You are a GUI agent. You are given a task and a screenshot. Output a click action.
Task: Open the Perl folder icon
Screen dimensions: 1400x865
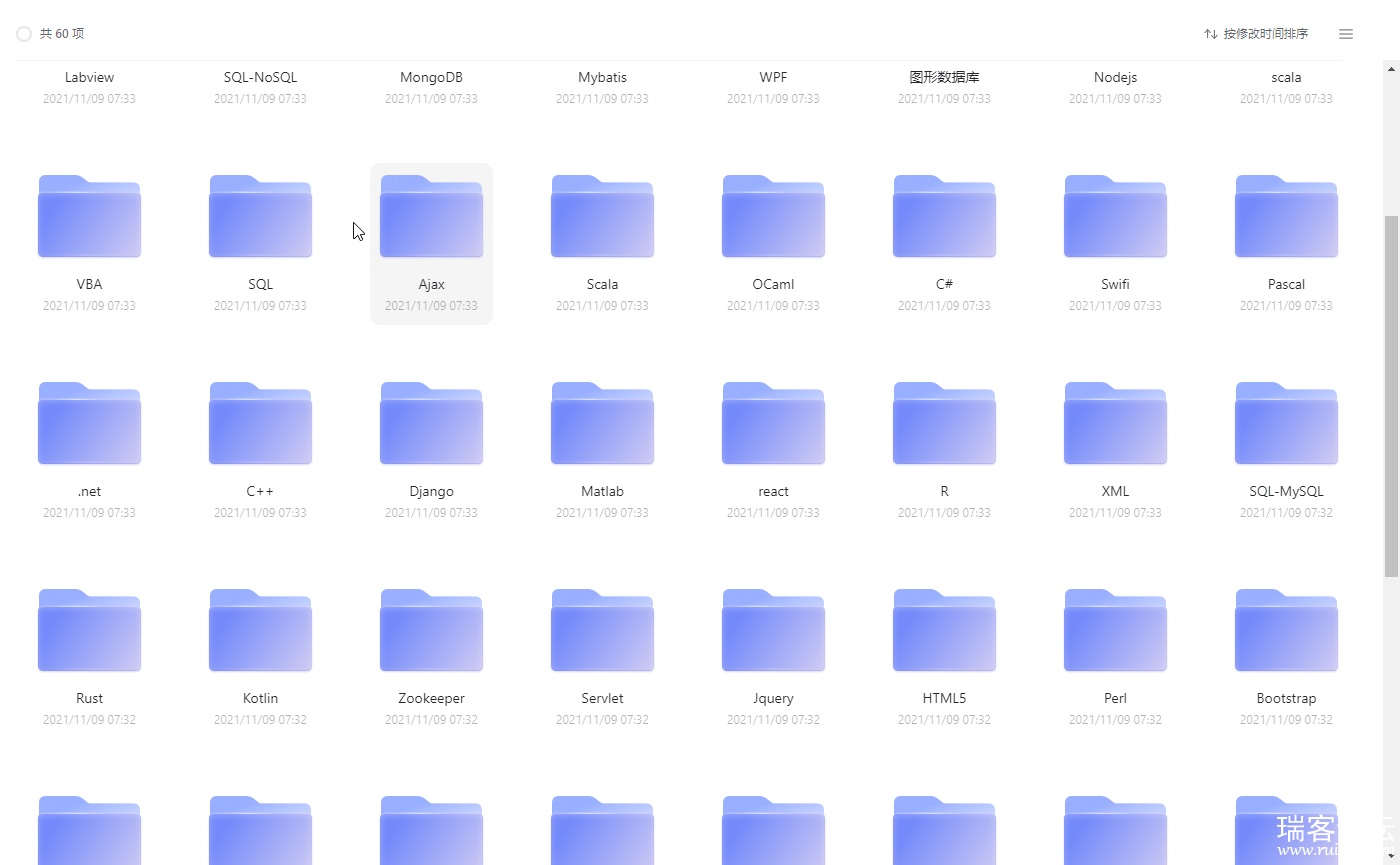point(1115,631)
